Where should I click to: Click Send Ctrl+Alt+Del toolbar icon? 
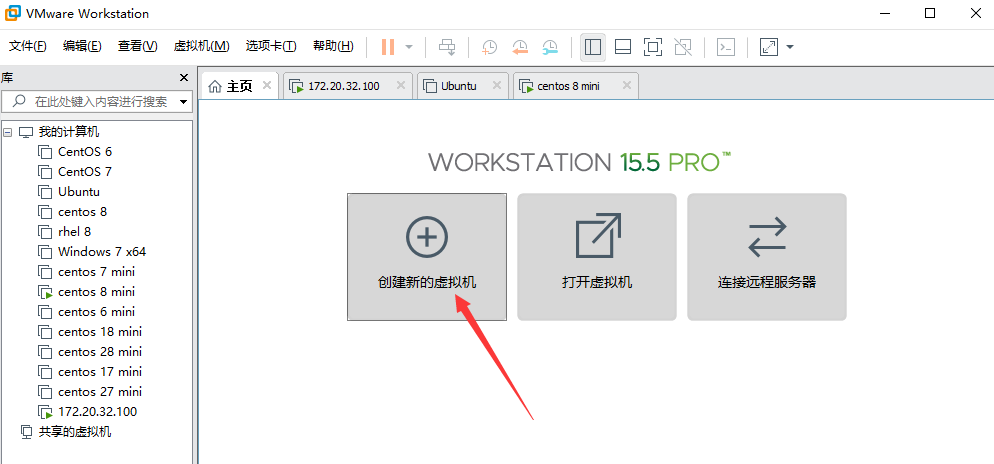click(x=448, y=47)
